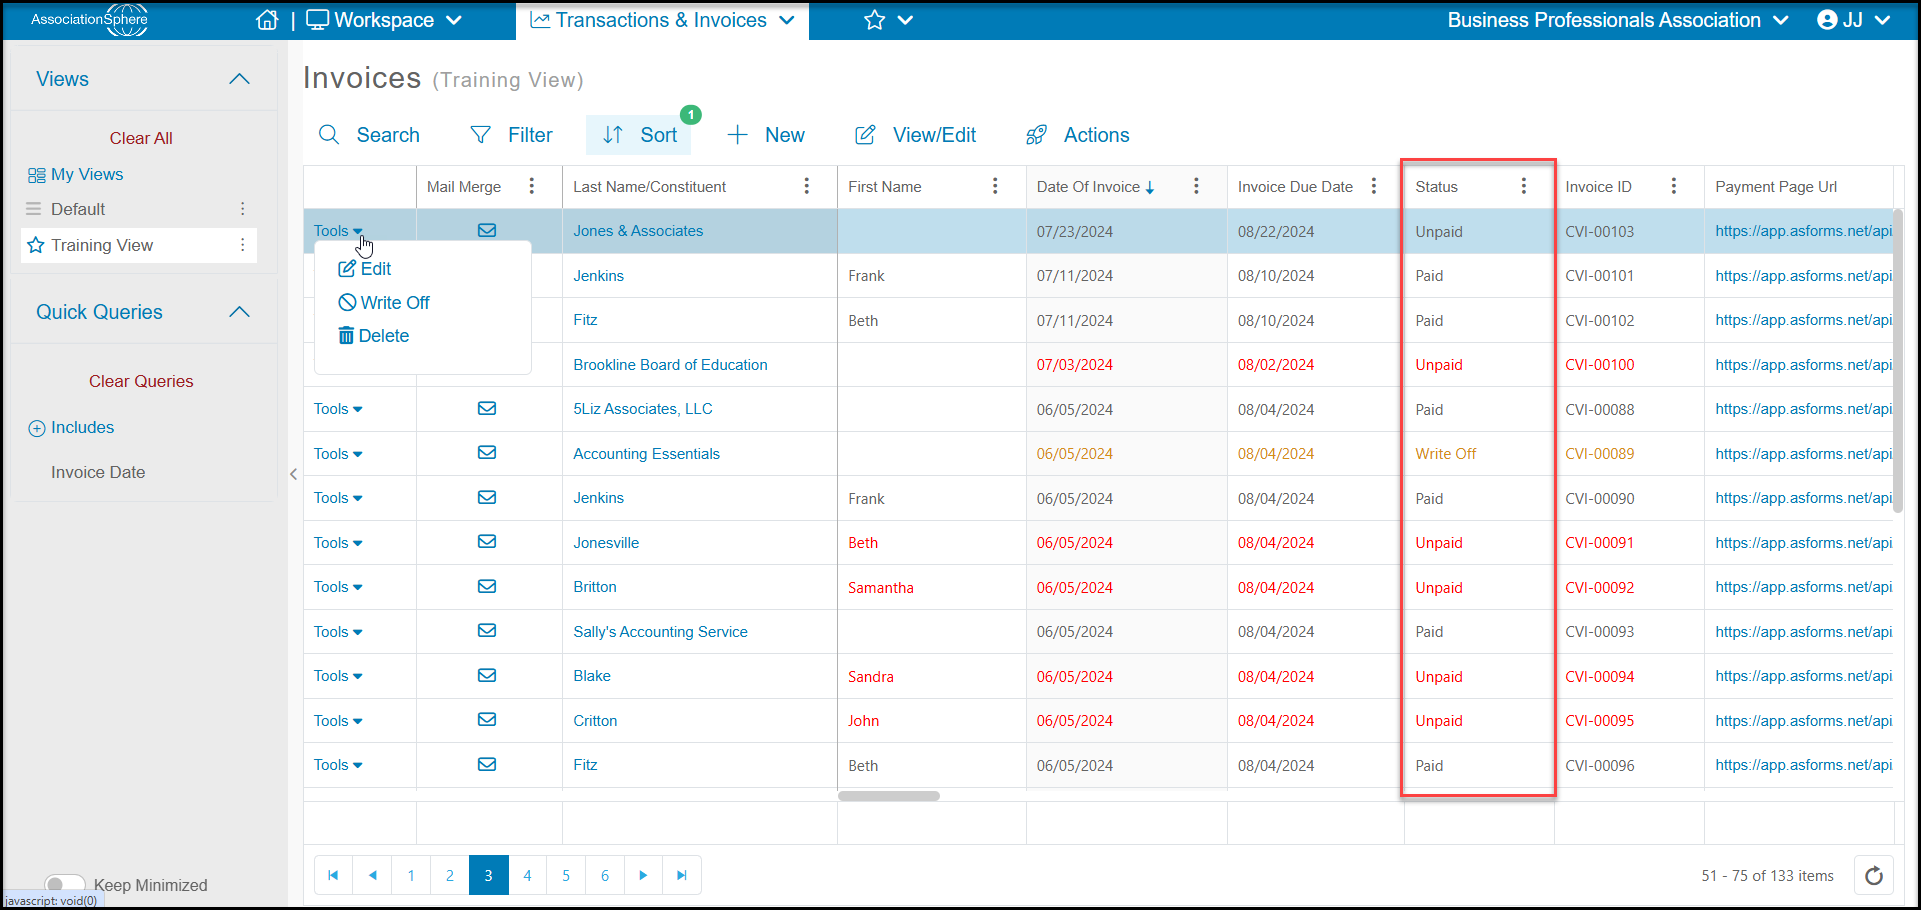Open options for Training View
This screenshot has height=910, width=1921.
242,245
